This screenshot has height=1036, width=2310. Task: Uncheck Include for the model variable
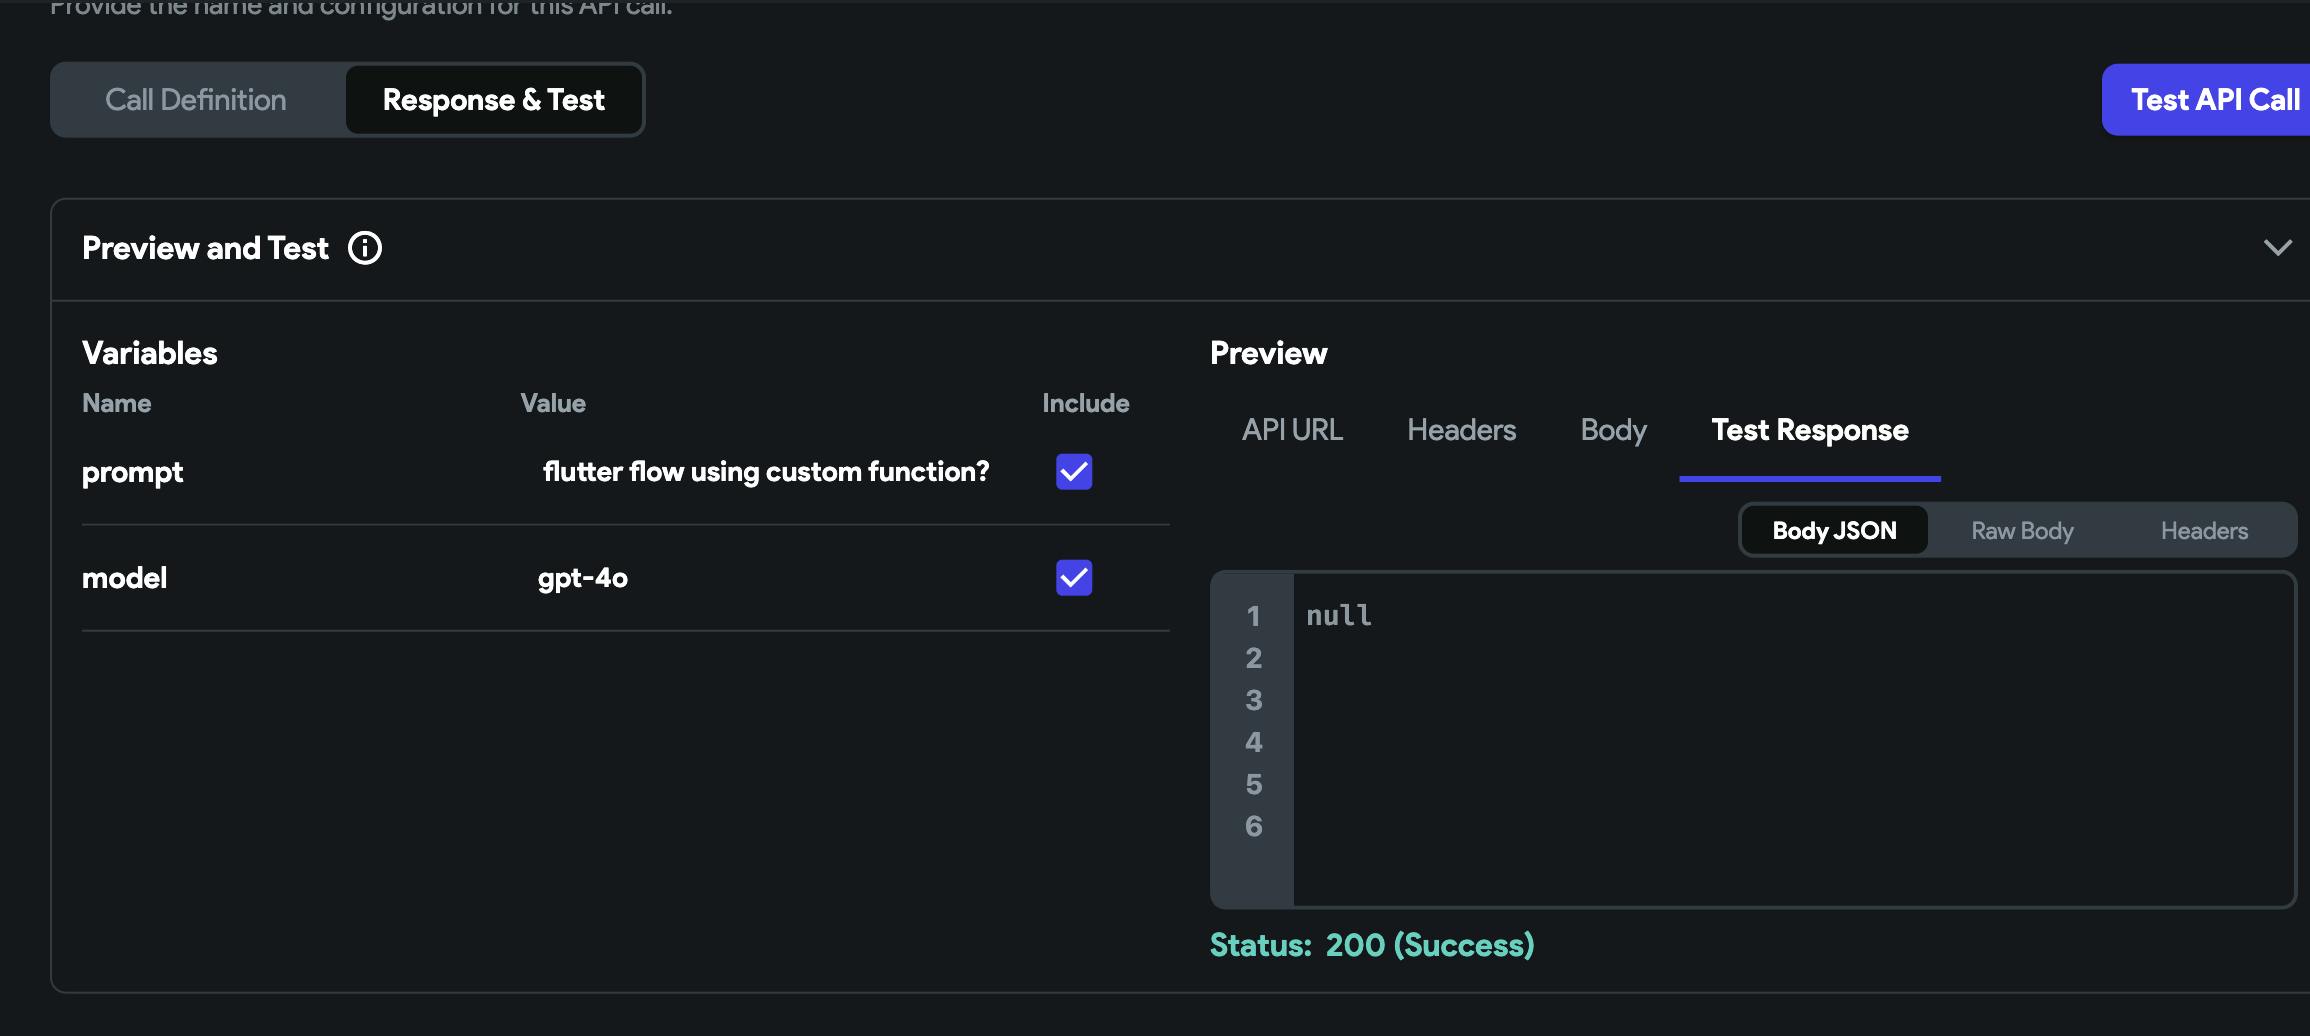[x=1074, y=578]
